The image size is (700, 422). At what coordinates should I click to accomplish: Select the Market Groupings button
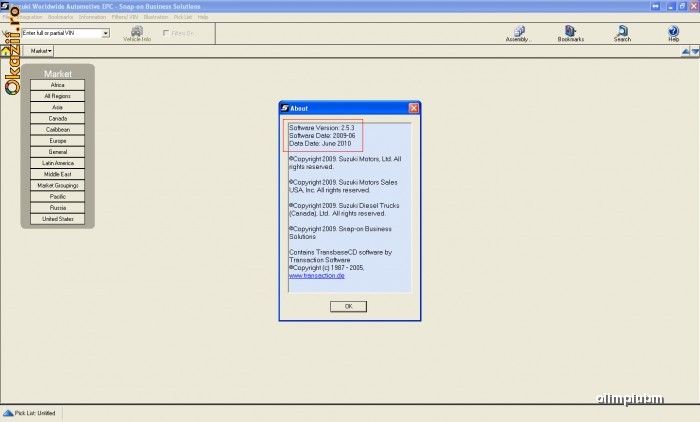(58, 185)
